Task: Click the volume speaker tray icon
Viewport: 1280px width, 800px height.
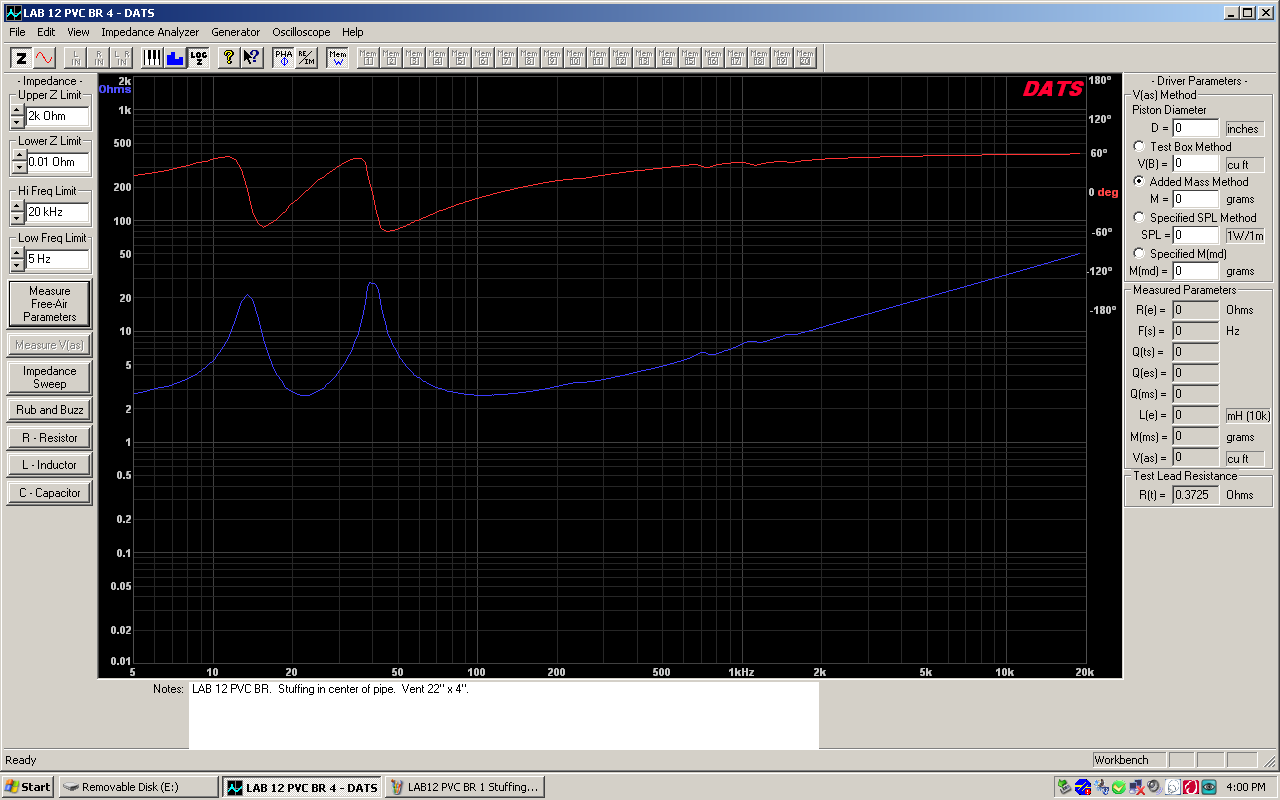Action: (1154, 787)
